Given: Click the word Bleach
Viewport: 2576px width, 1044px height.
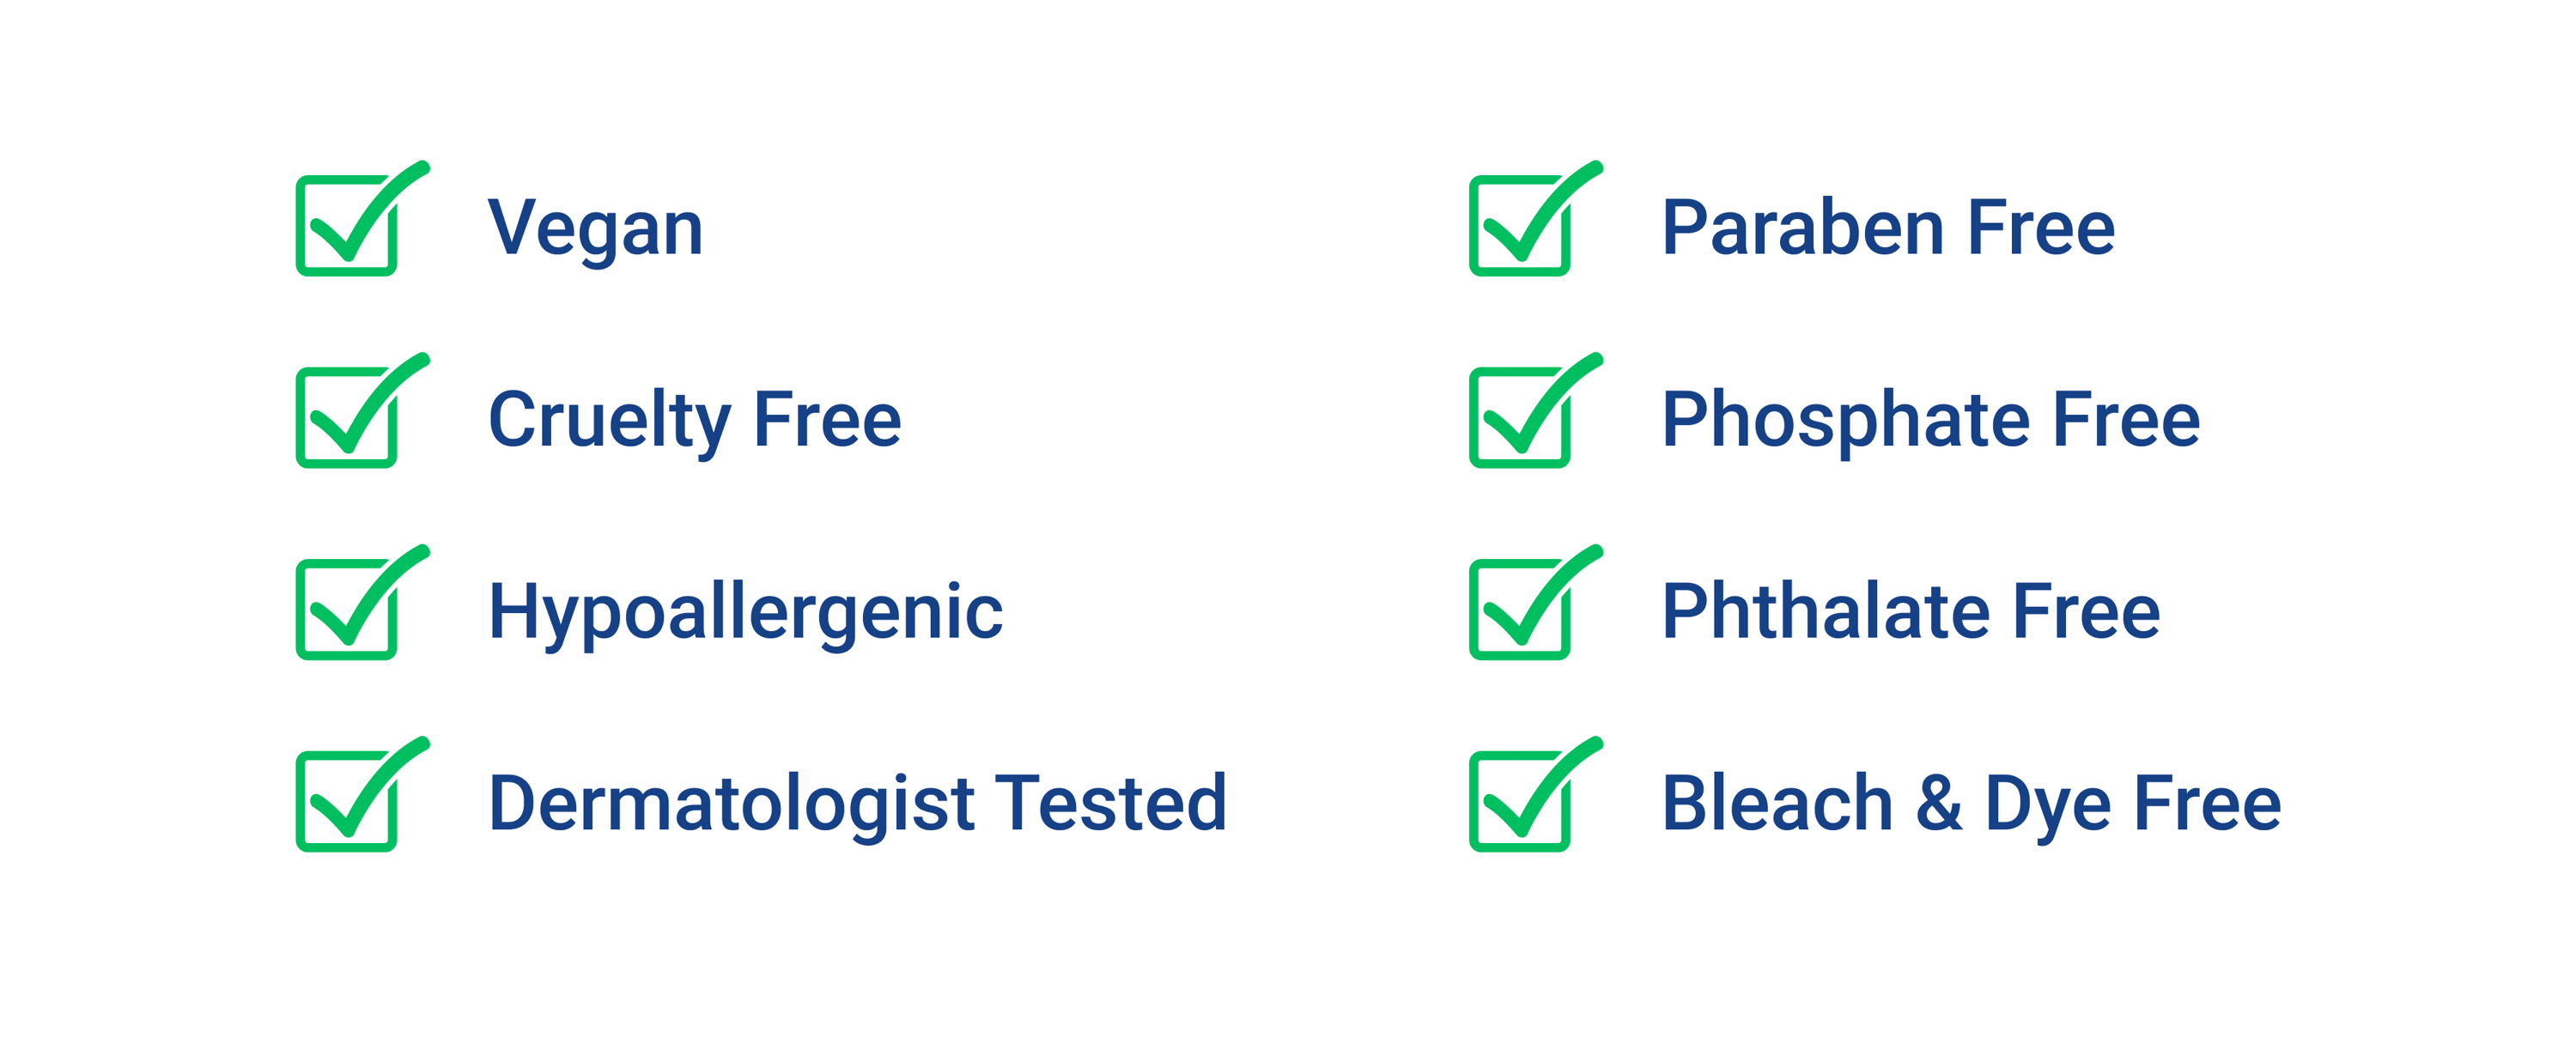Looking at the screenshot, I should tap(1777, 802).
